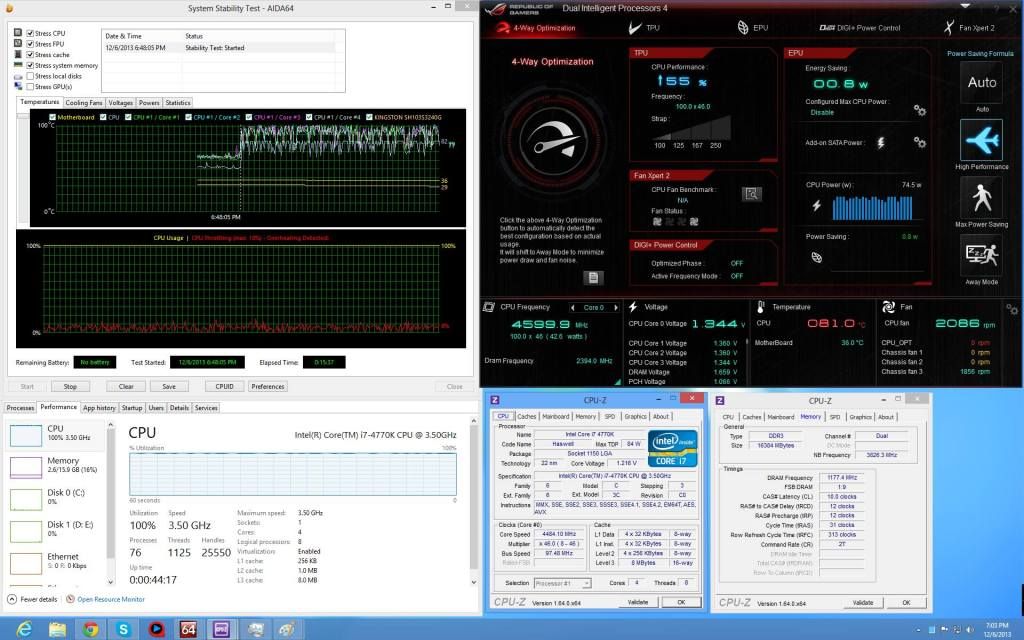
Task: Switch to the Voltages tab in AIDA64
Action: point(121,103)
